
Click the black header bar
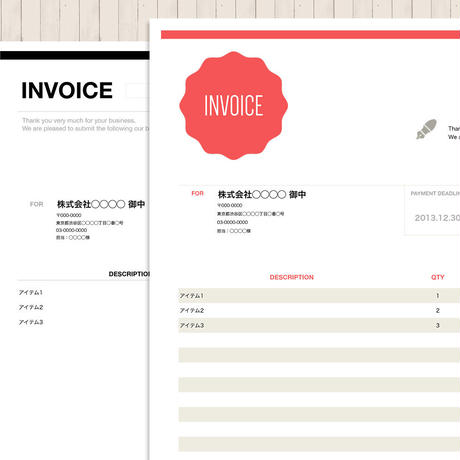[x=75, y=55]
